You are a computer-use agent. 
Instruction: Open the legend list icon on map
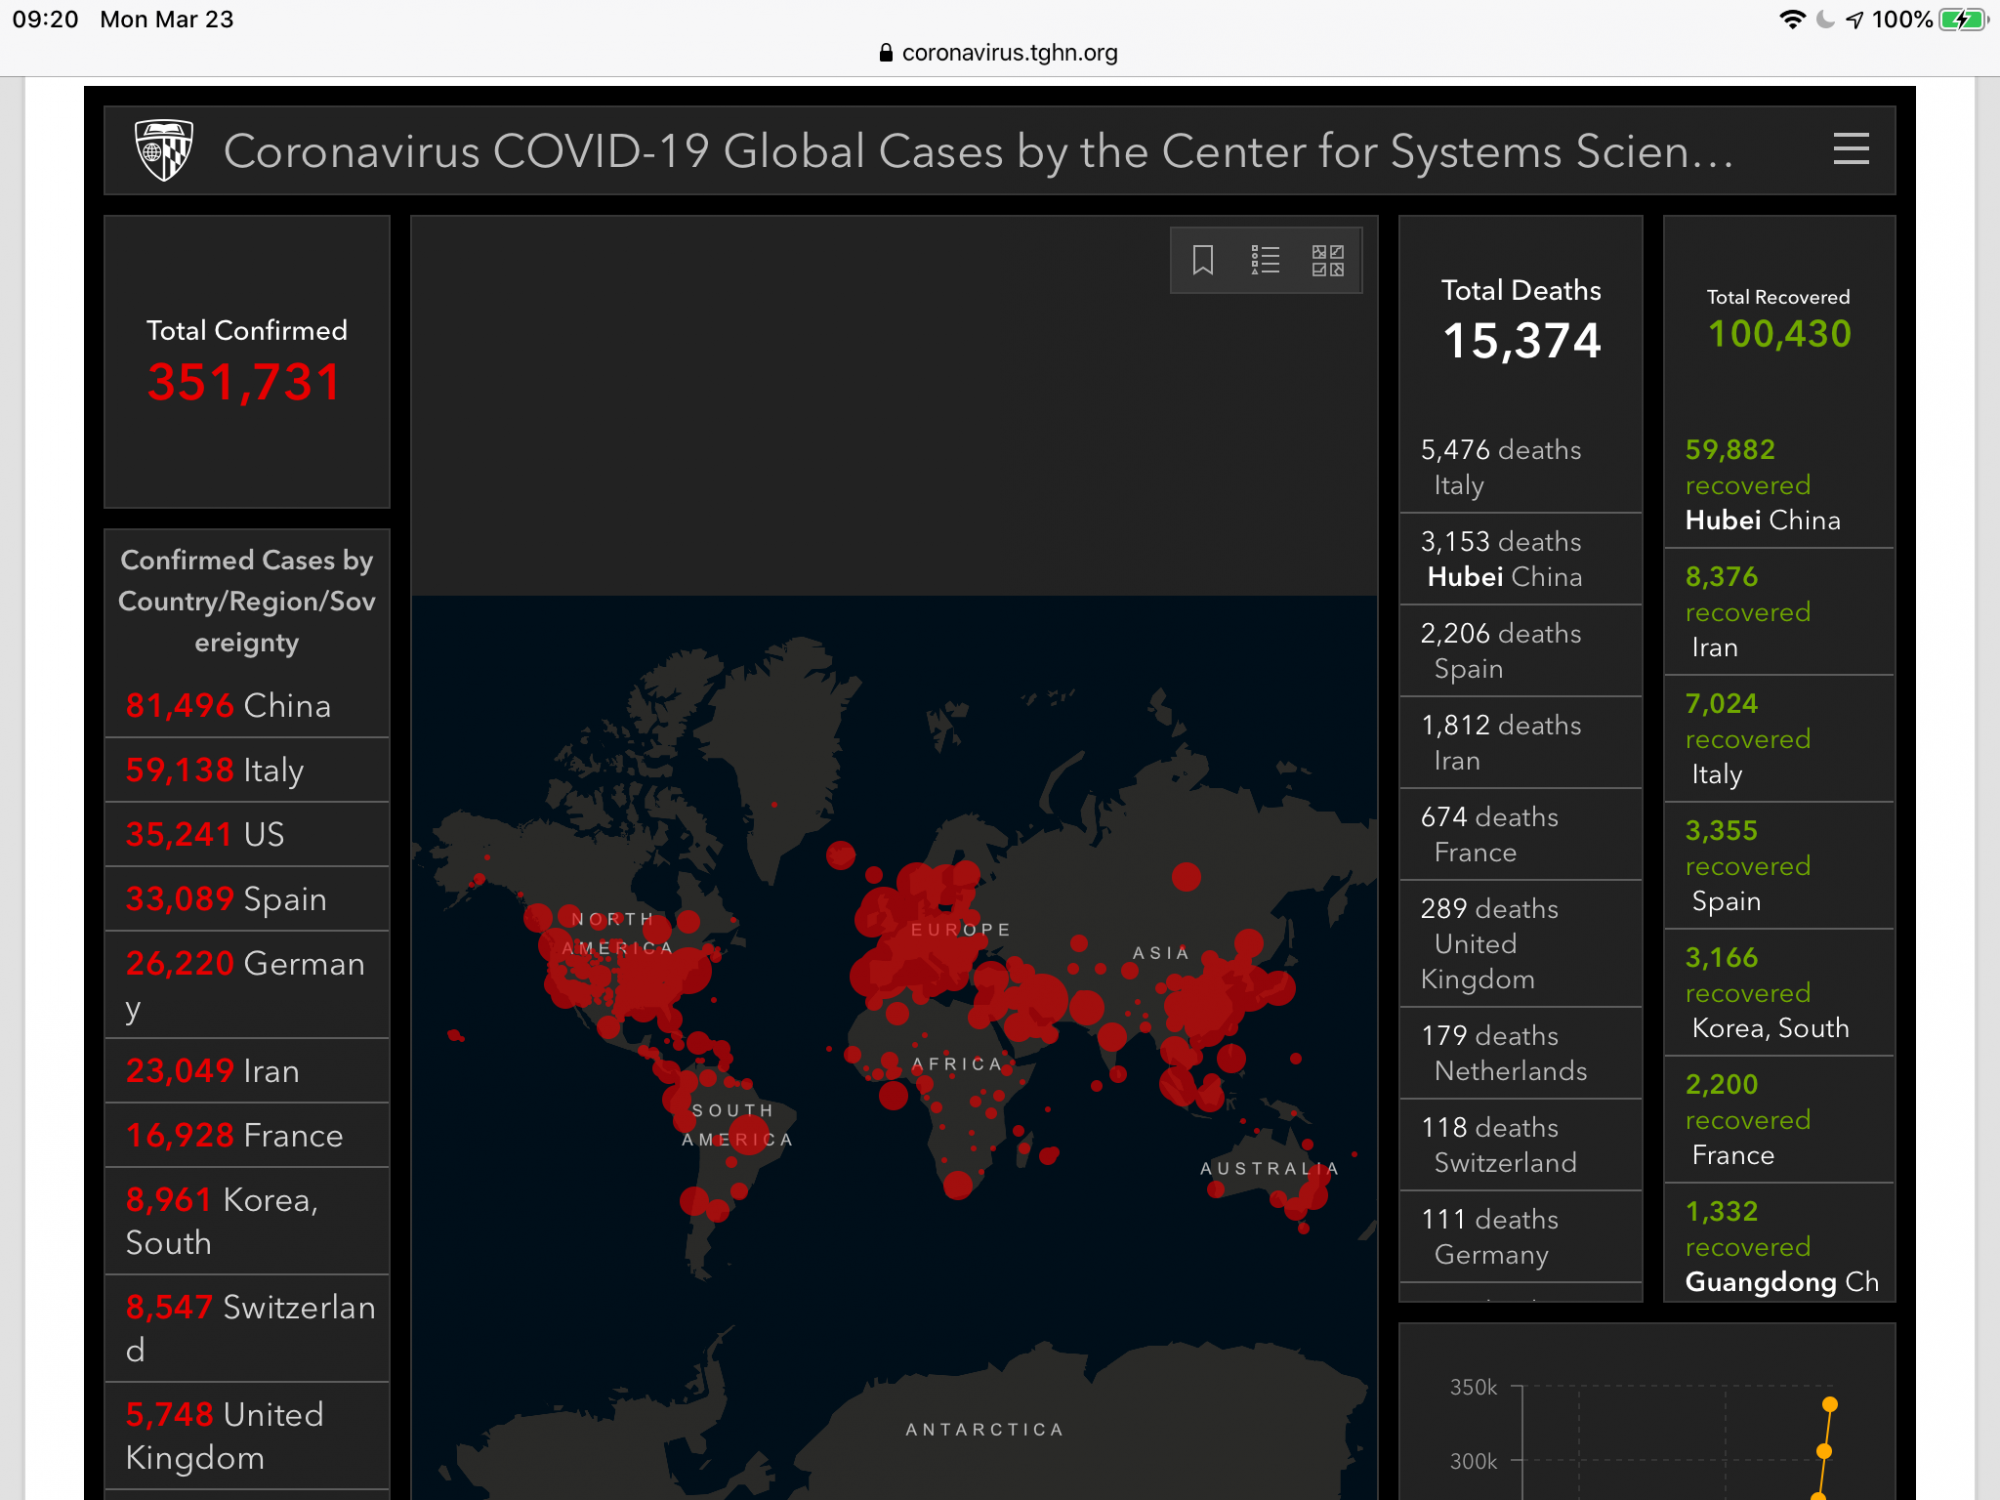(1265, 260)
